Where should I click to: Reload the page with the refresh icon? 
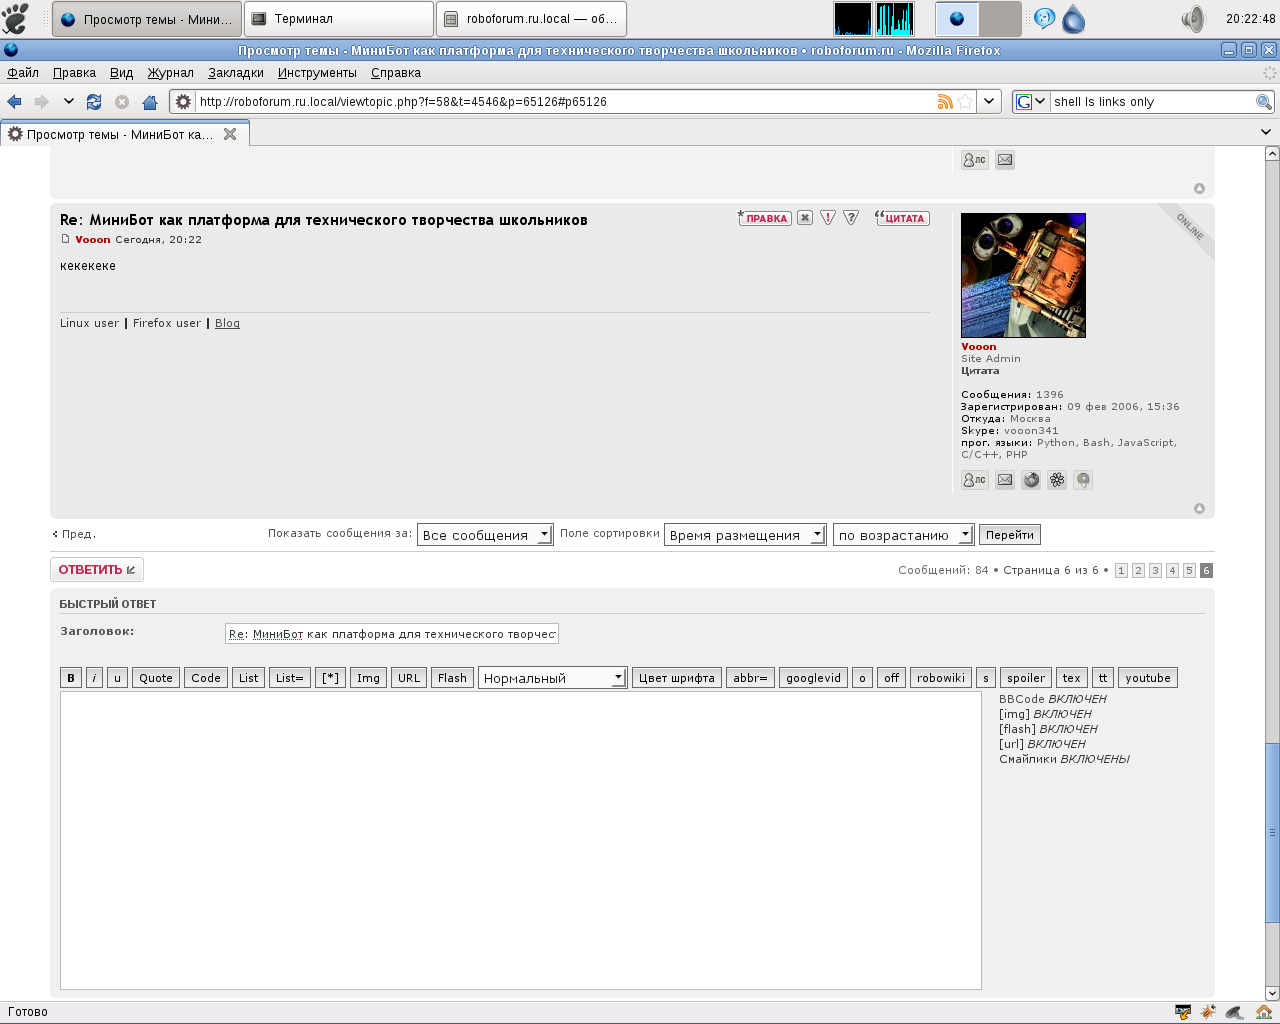click(94, 102)
